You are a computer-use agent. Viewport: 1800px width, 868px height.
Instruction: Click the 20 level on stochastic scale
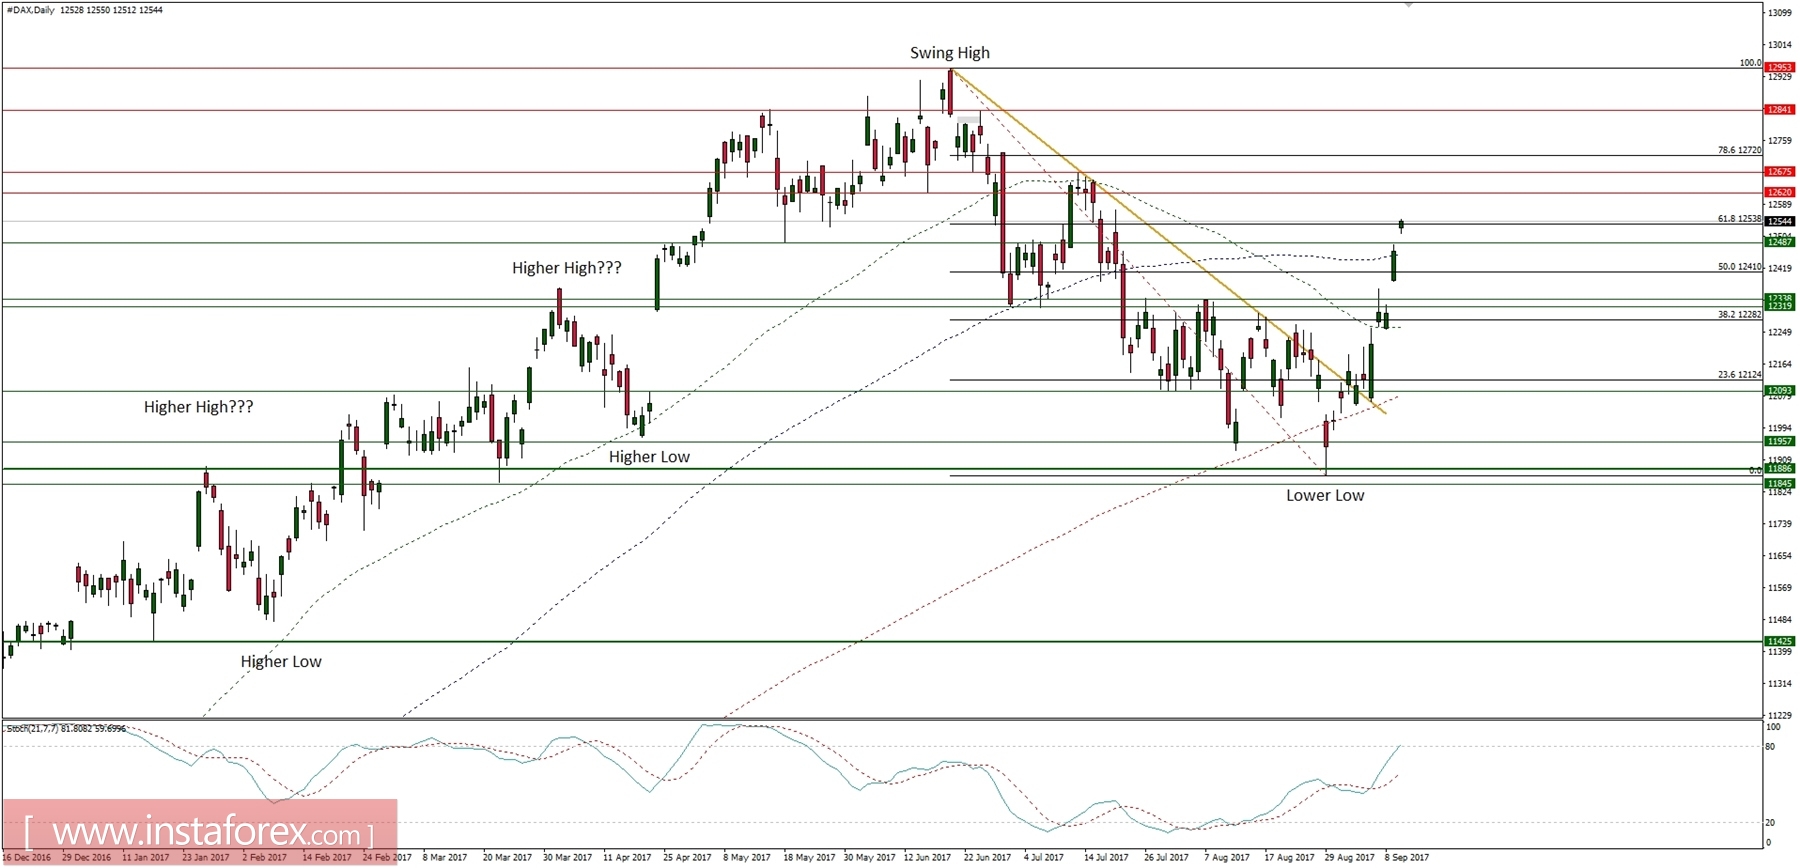pyautogui.click(x=1771, y=822)
